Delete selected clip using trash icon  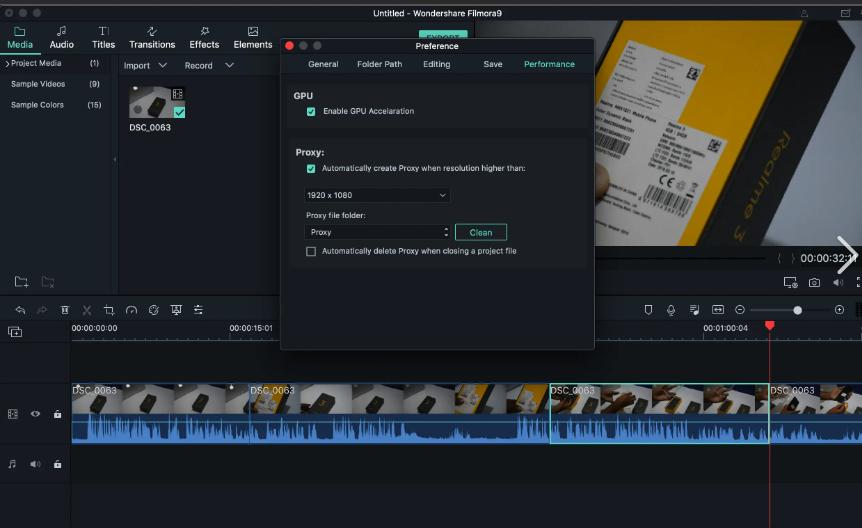click(x=65, y=310)
